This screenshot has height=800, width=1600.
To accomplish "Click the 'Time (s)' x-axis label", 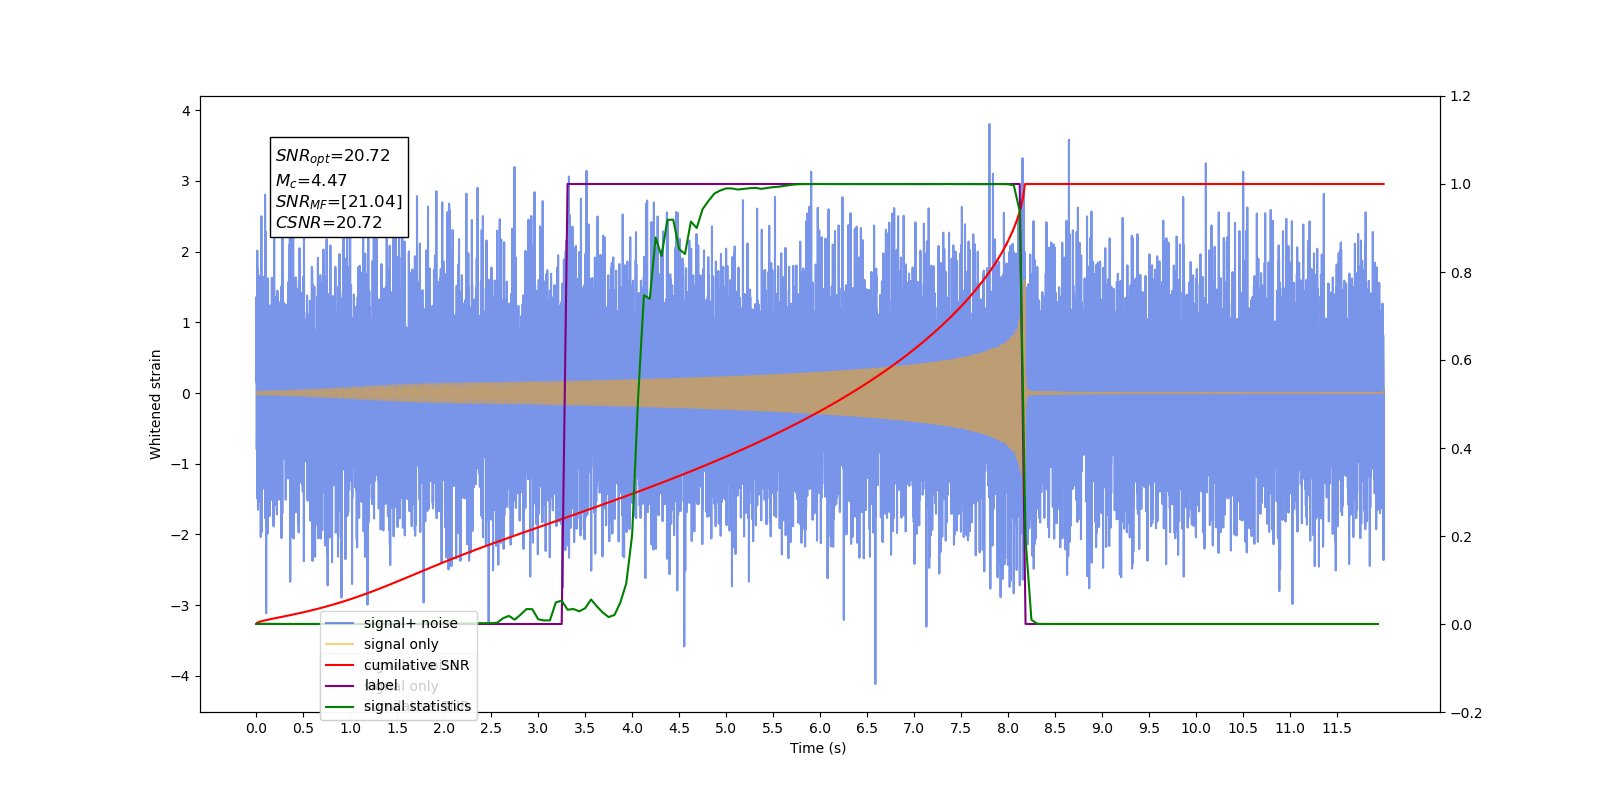I will tap(818, 748).
